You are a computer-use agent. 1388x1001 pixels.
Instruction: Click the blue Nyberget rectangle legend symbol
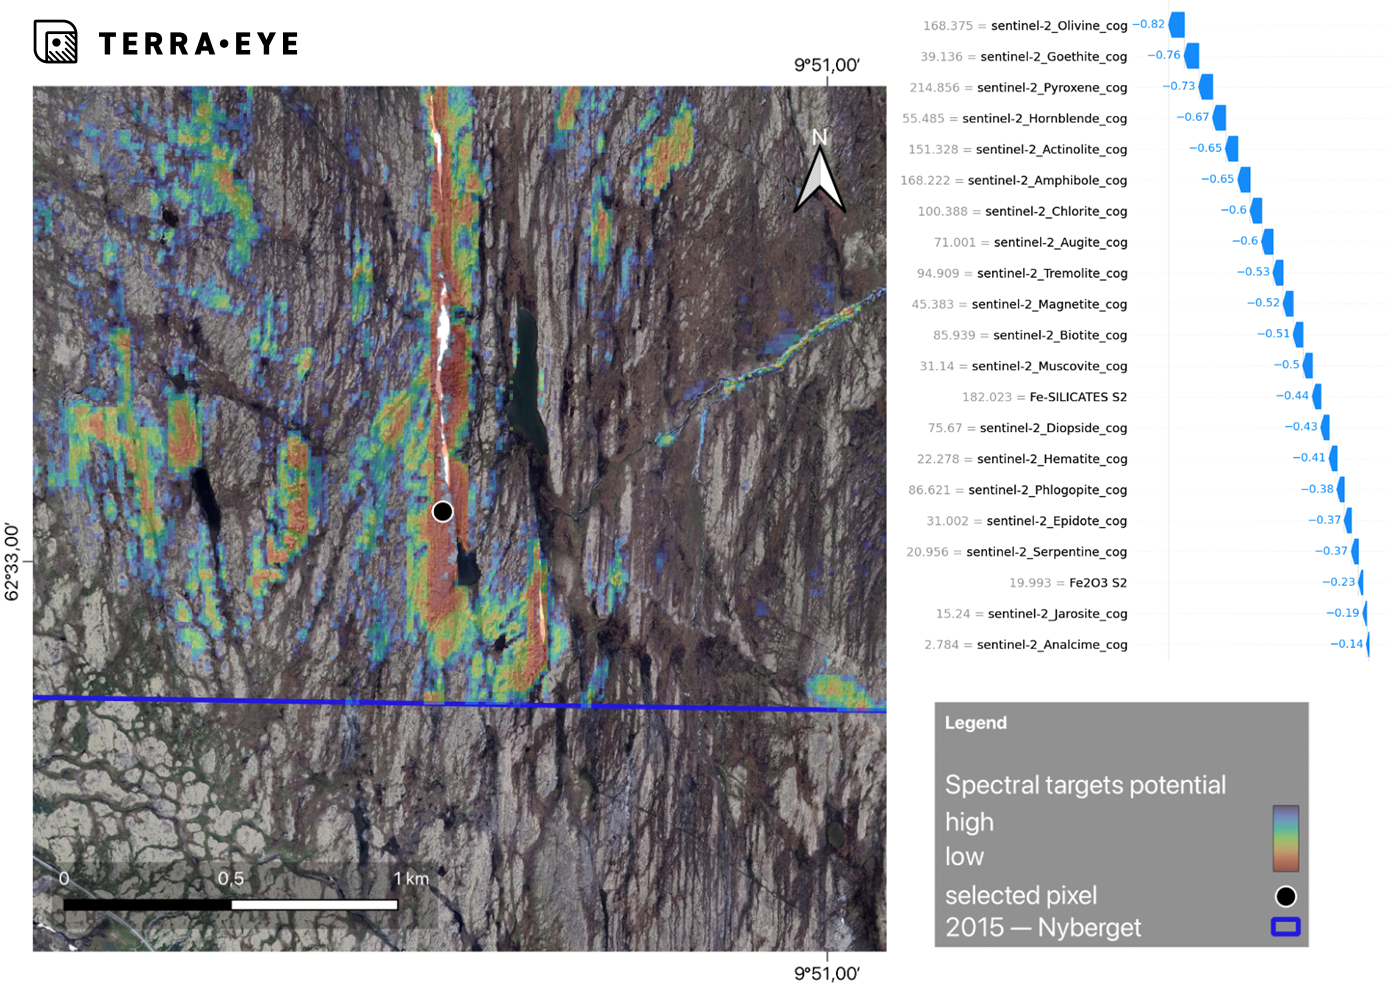(x=1285, y=927)
